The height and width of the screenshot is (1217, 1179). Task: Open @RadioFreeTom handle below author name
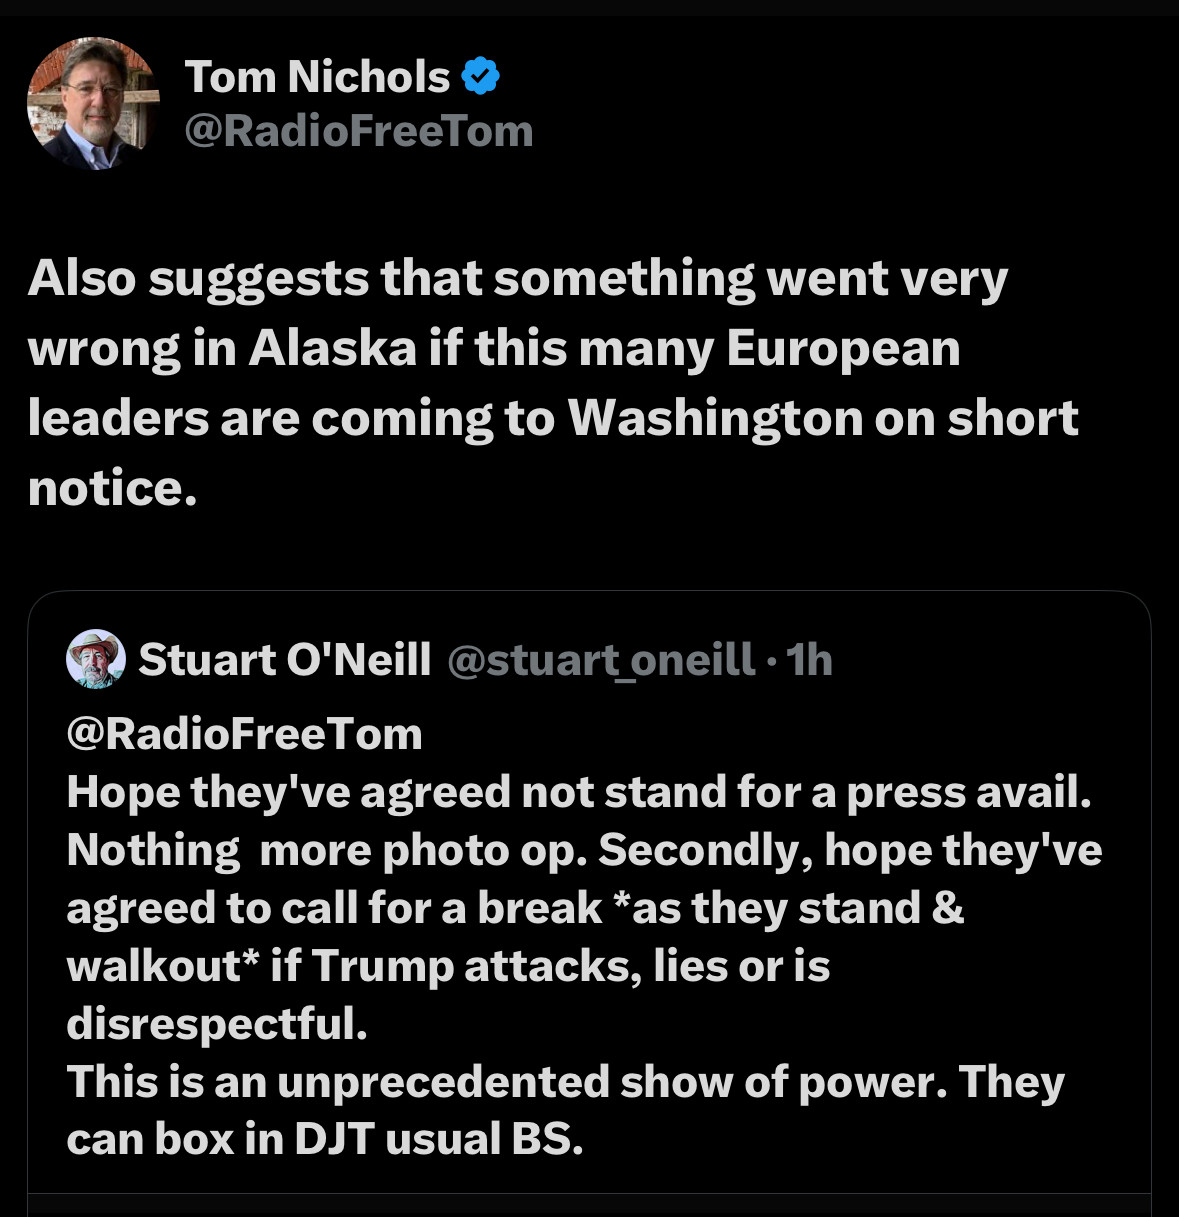coord(359,131)
